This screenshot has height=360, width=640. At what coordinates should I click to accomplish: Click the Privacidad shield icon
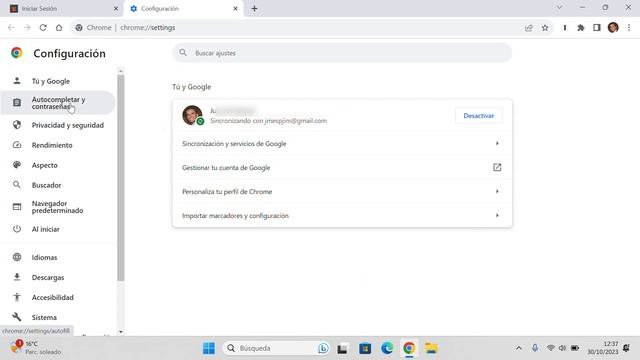[x=17, y=125]
